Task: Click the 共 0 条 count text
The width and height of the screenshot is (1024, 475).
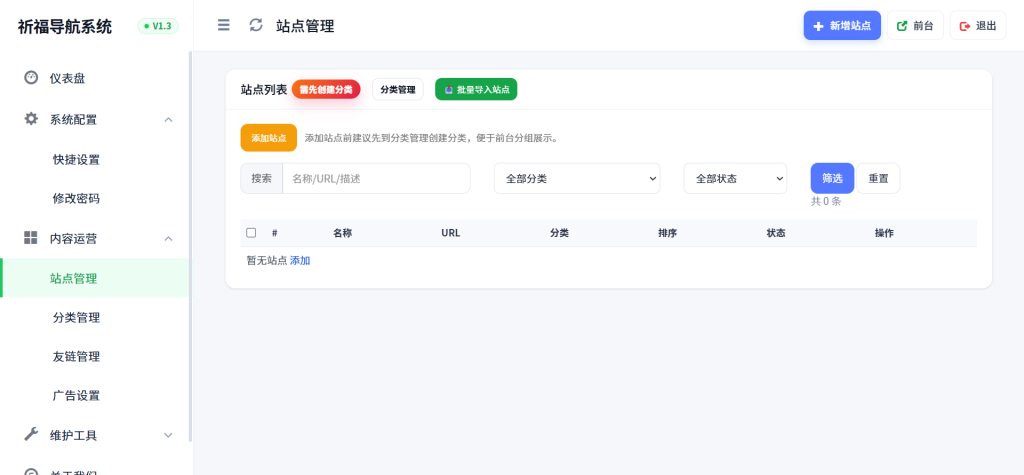Action: 826,201
